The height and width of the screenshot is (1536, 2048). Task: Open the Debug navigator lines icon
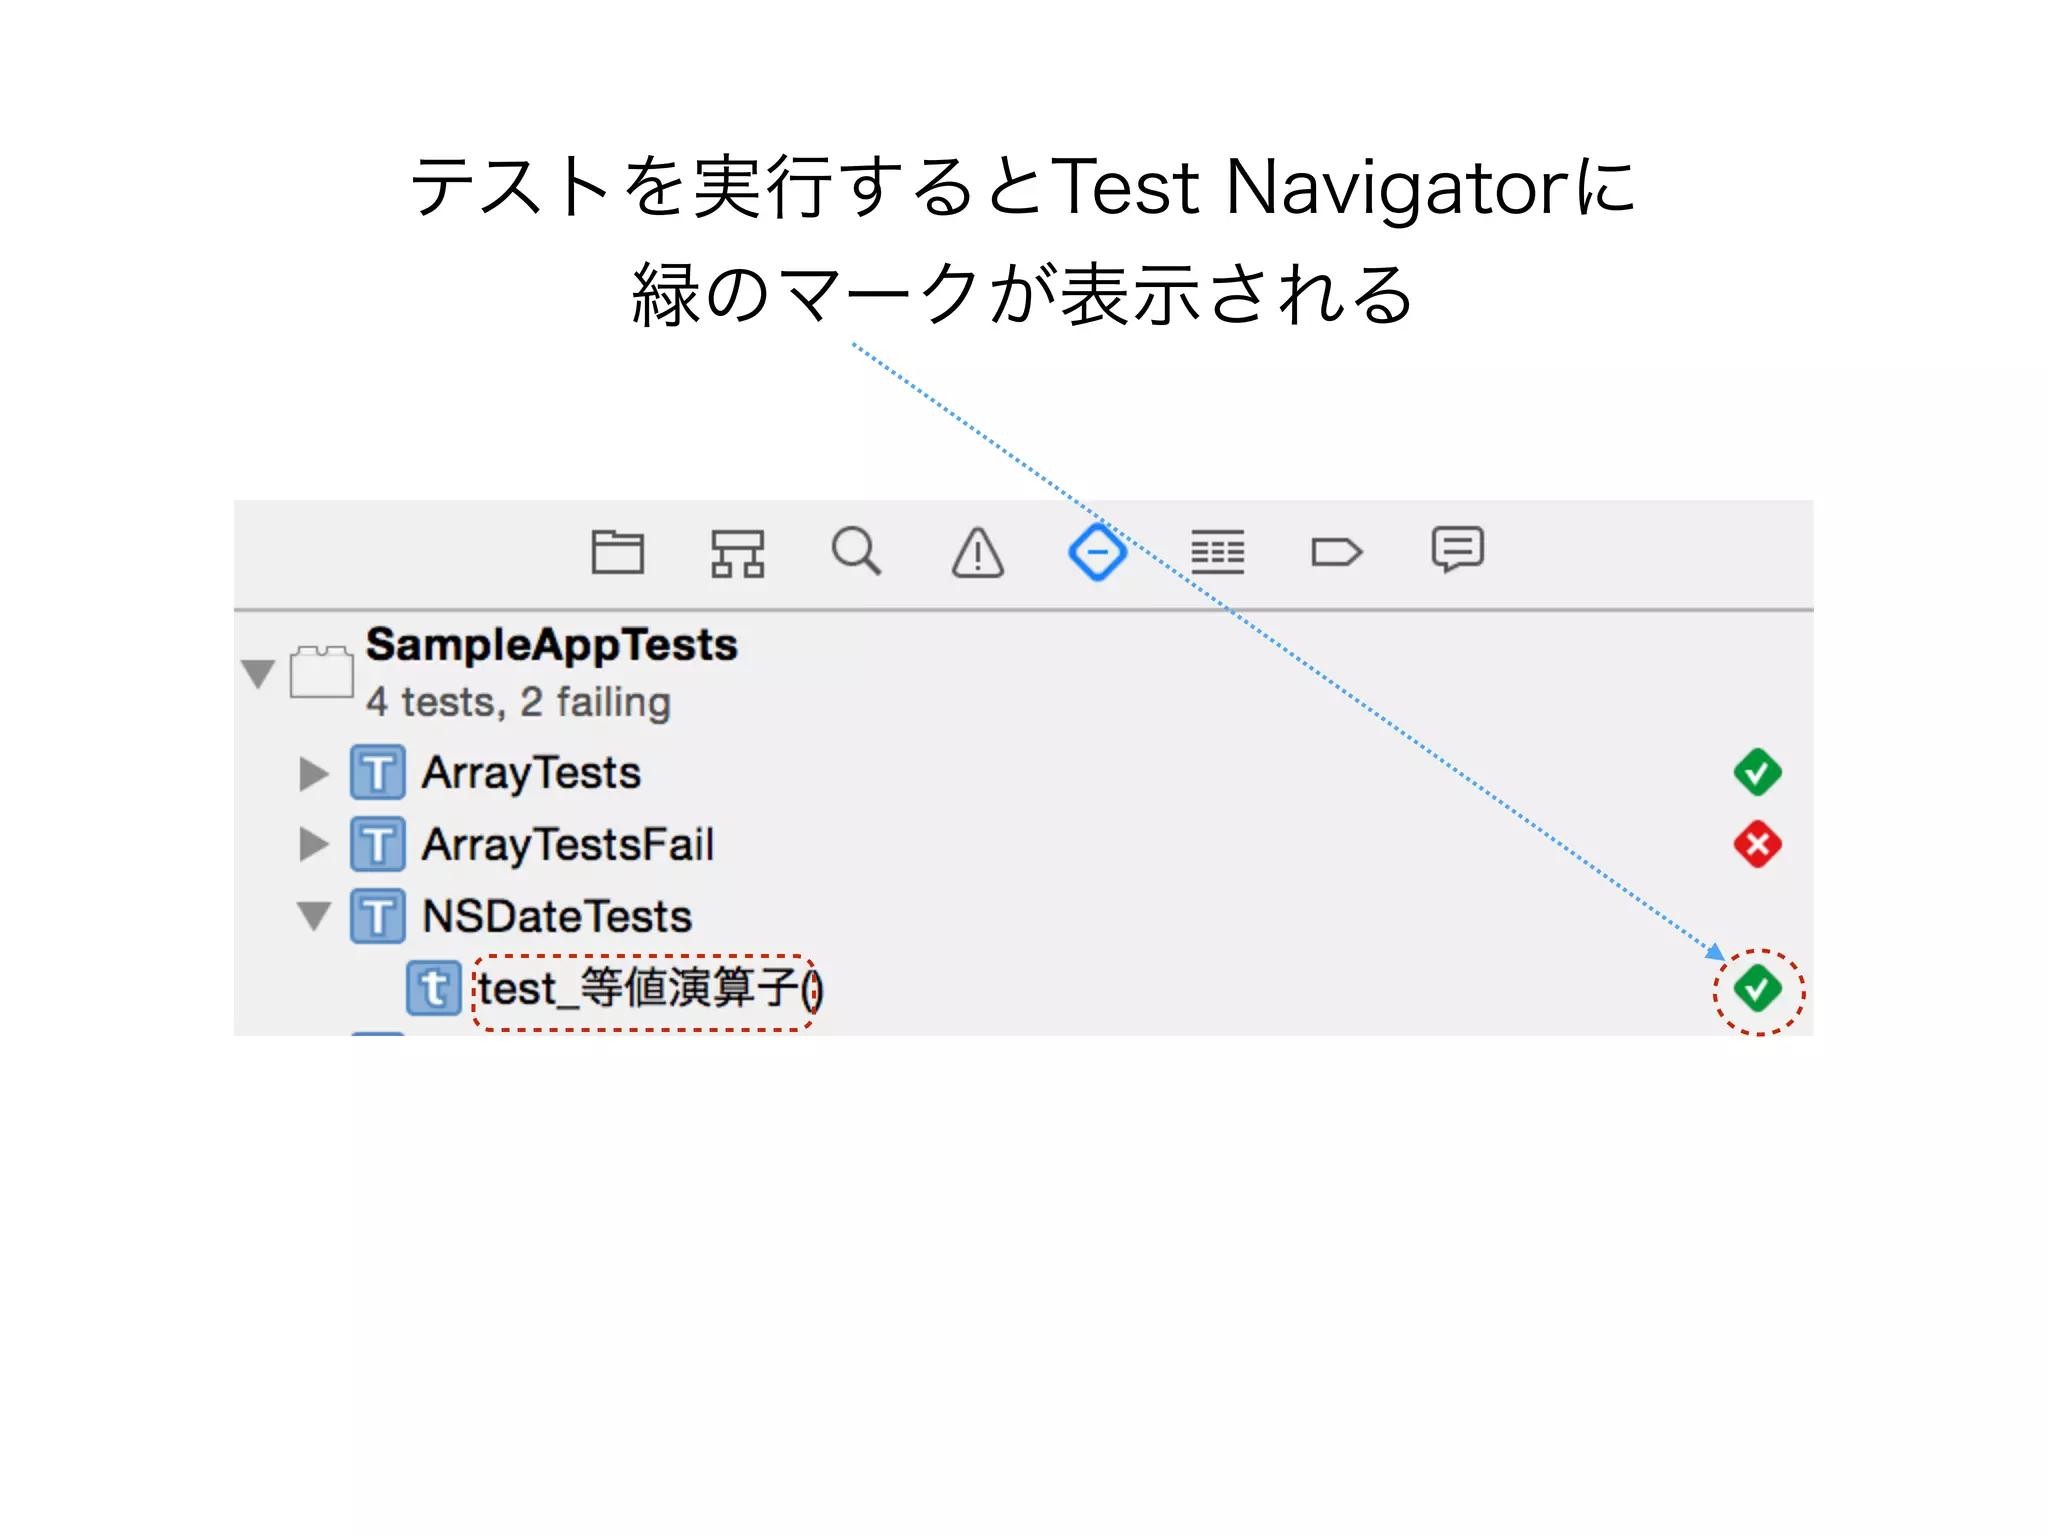[x=1217, y=551]
